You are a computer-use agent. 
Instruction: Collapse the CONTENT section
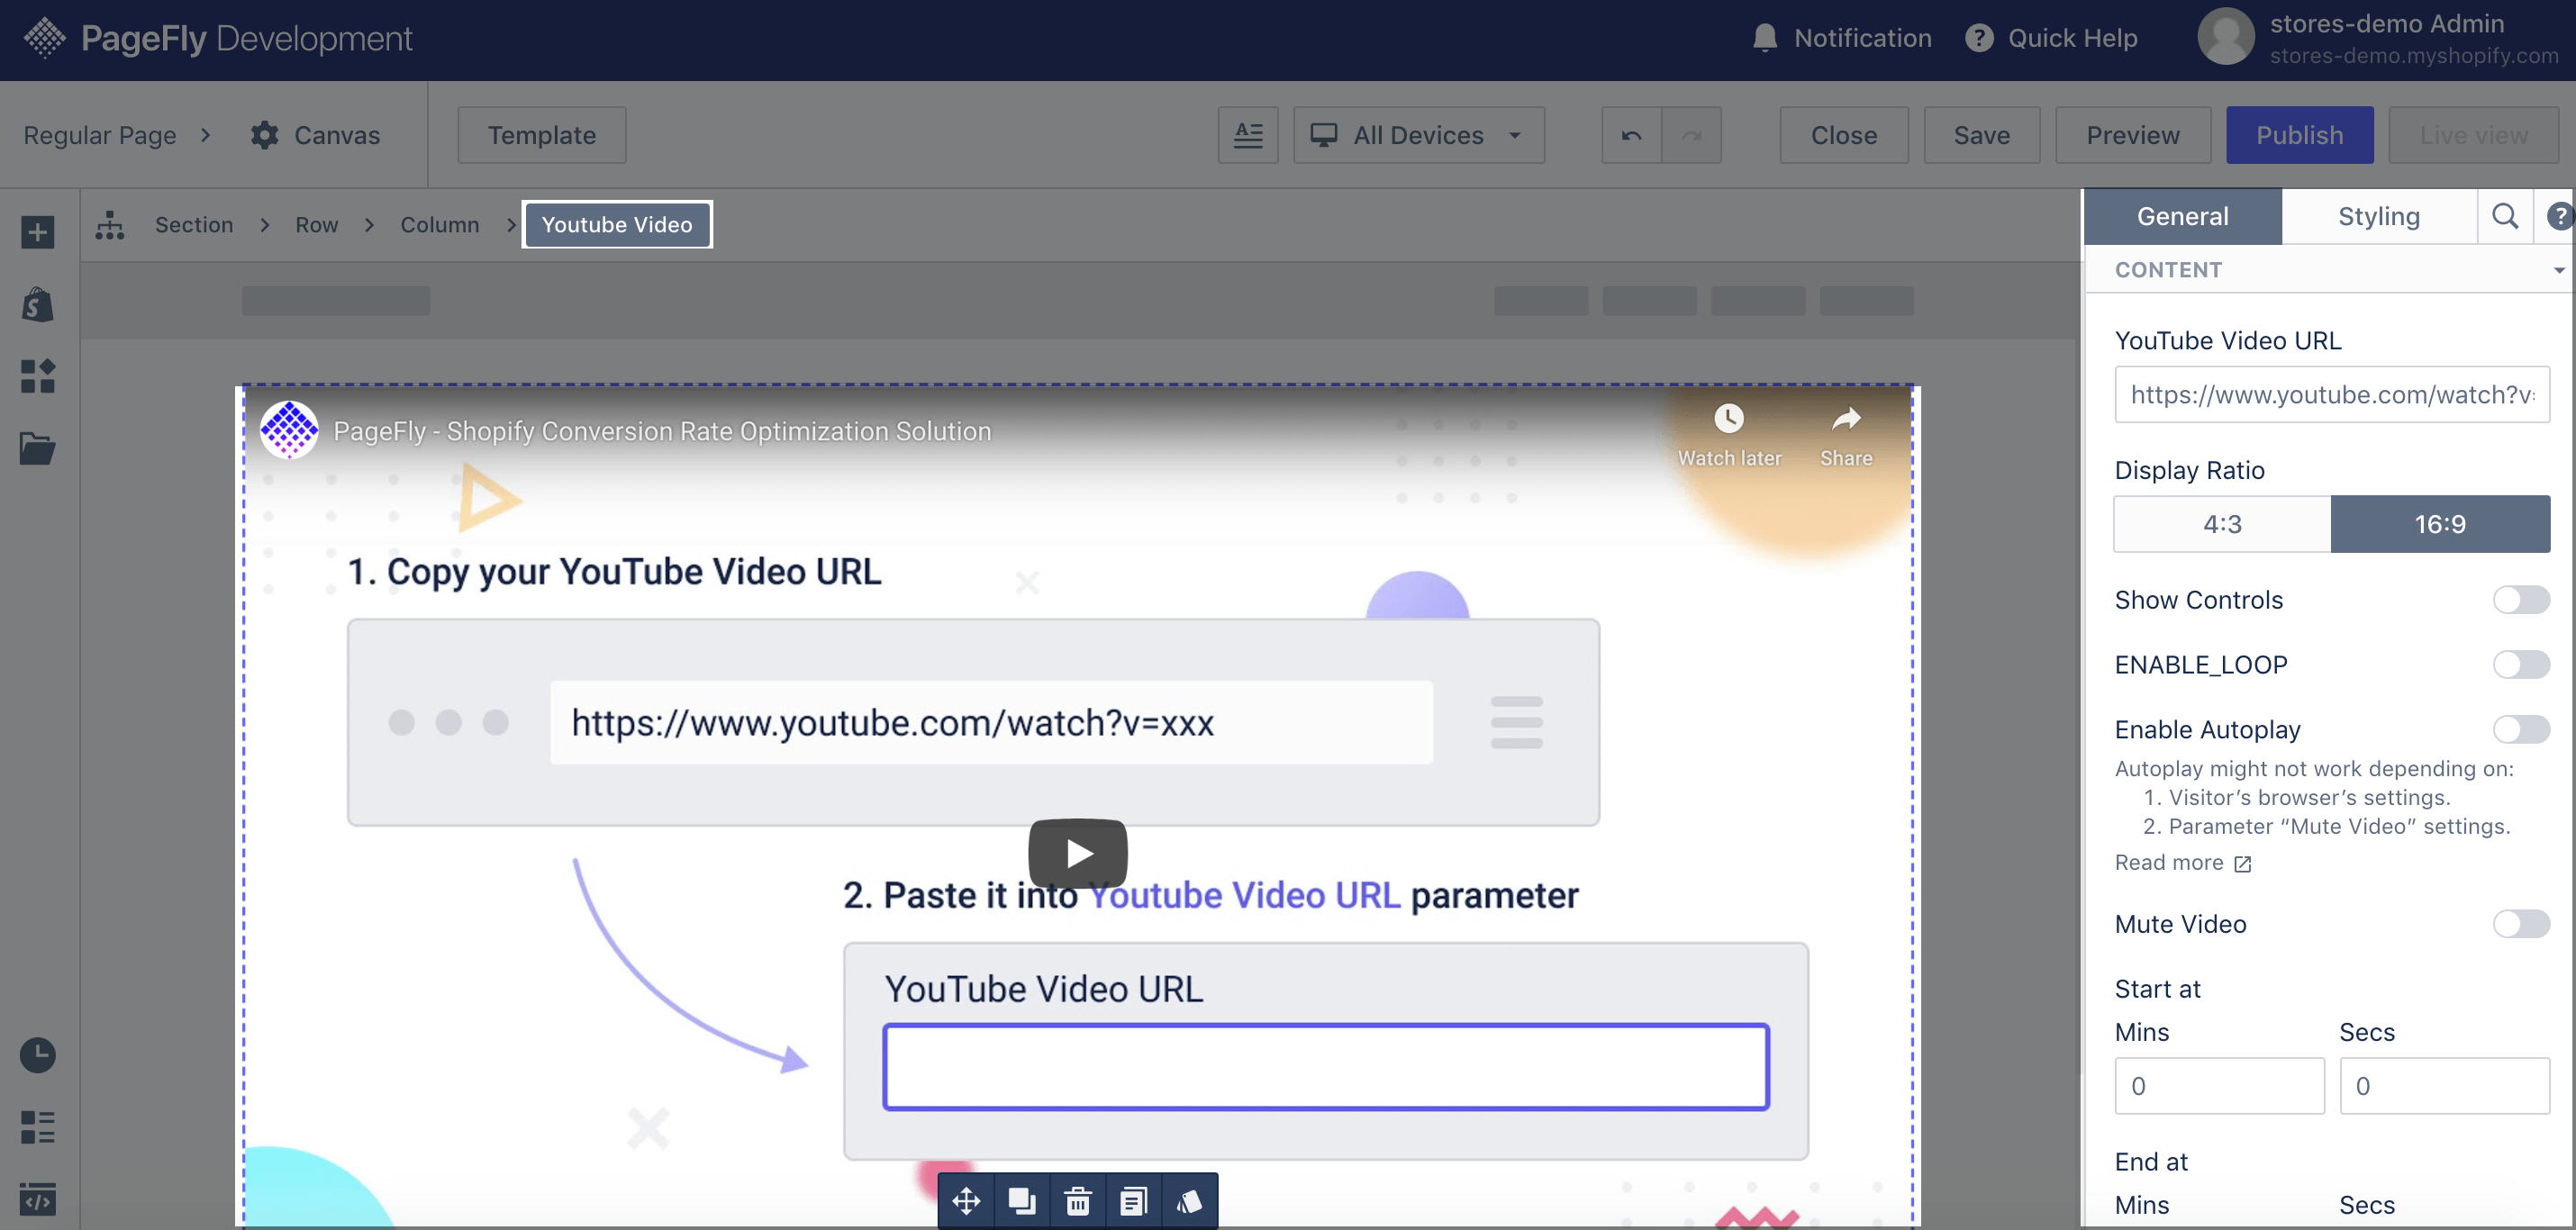(2558, 271)
